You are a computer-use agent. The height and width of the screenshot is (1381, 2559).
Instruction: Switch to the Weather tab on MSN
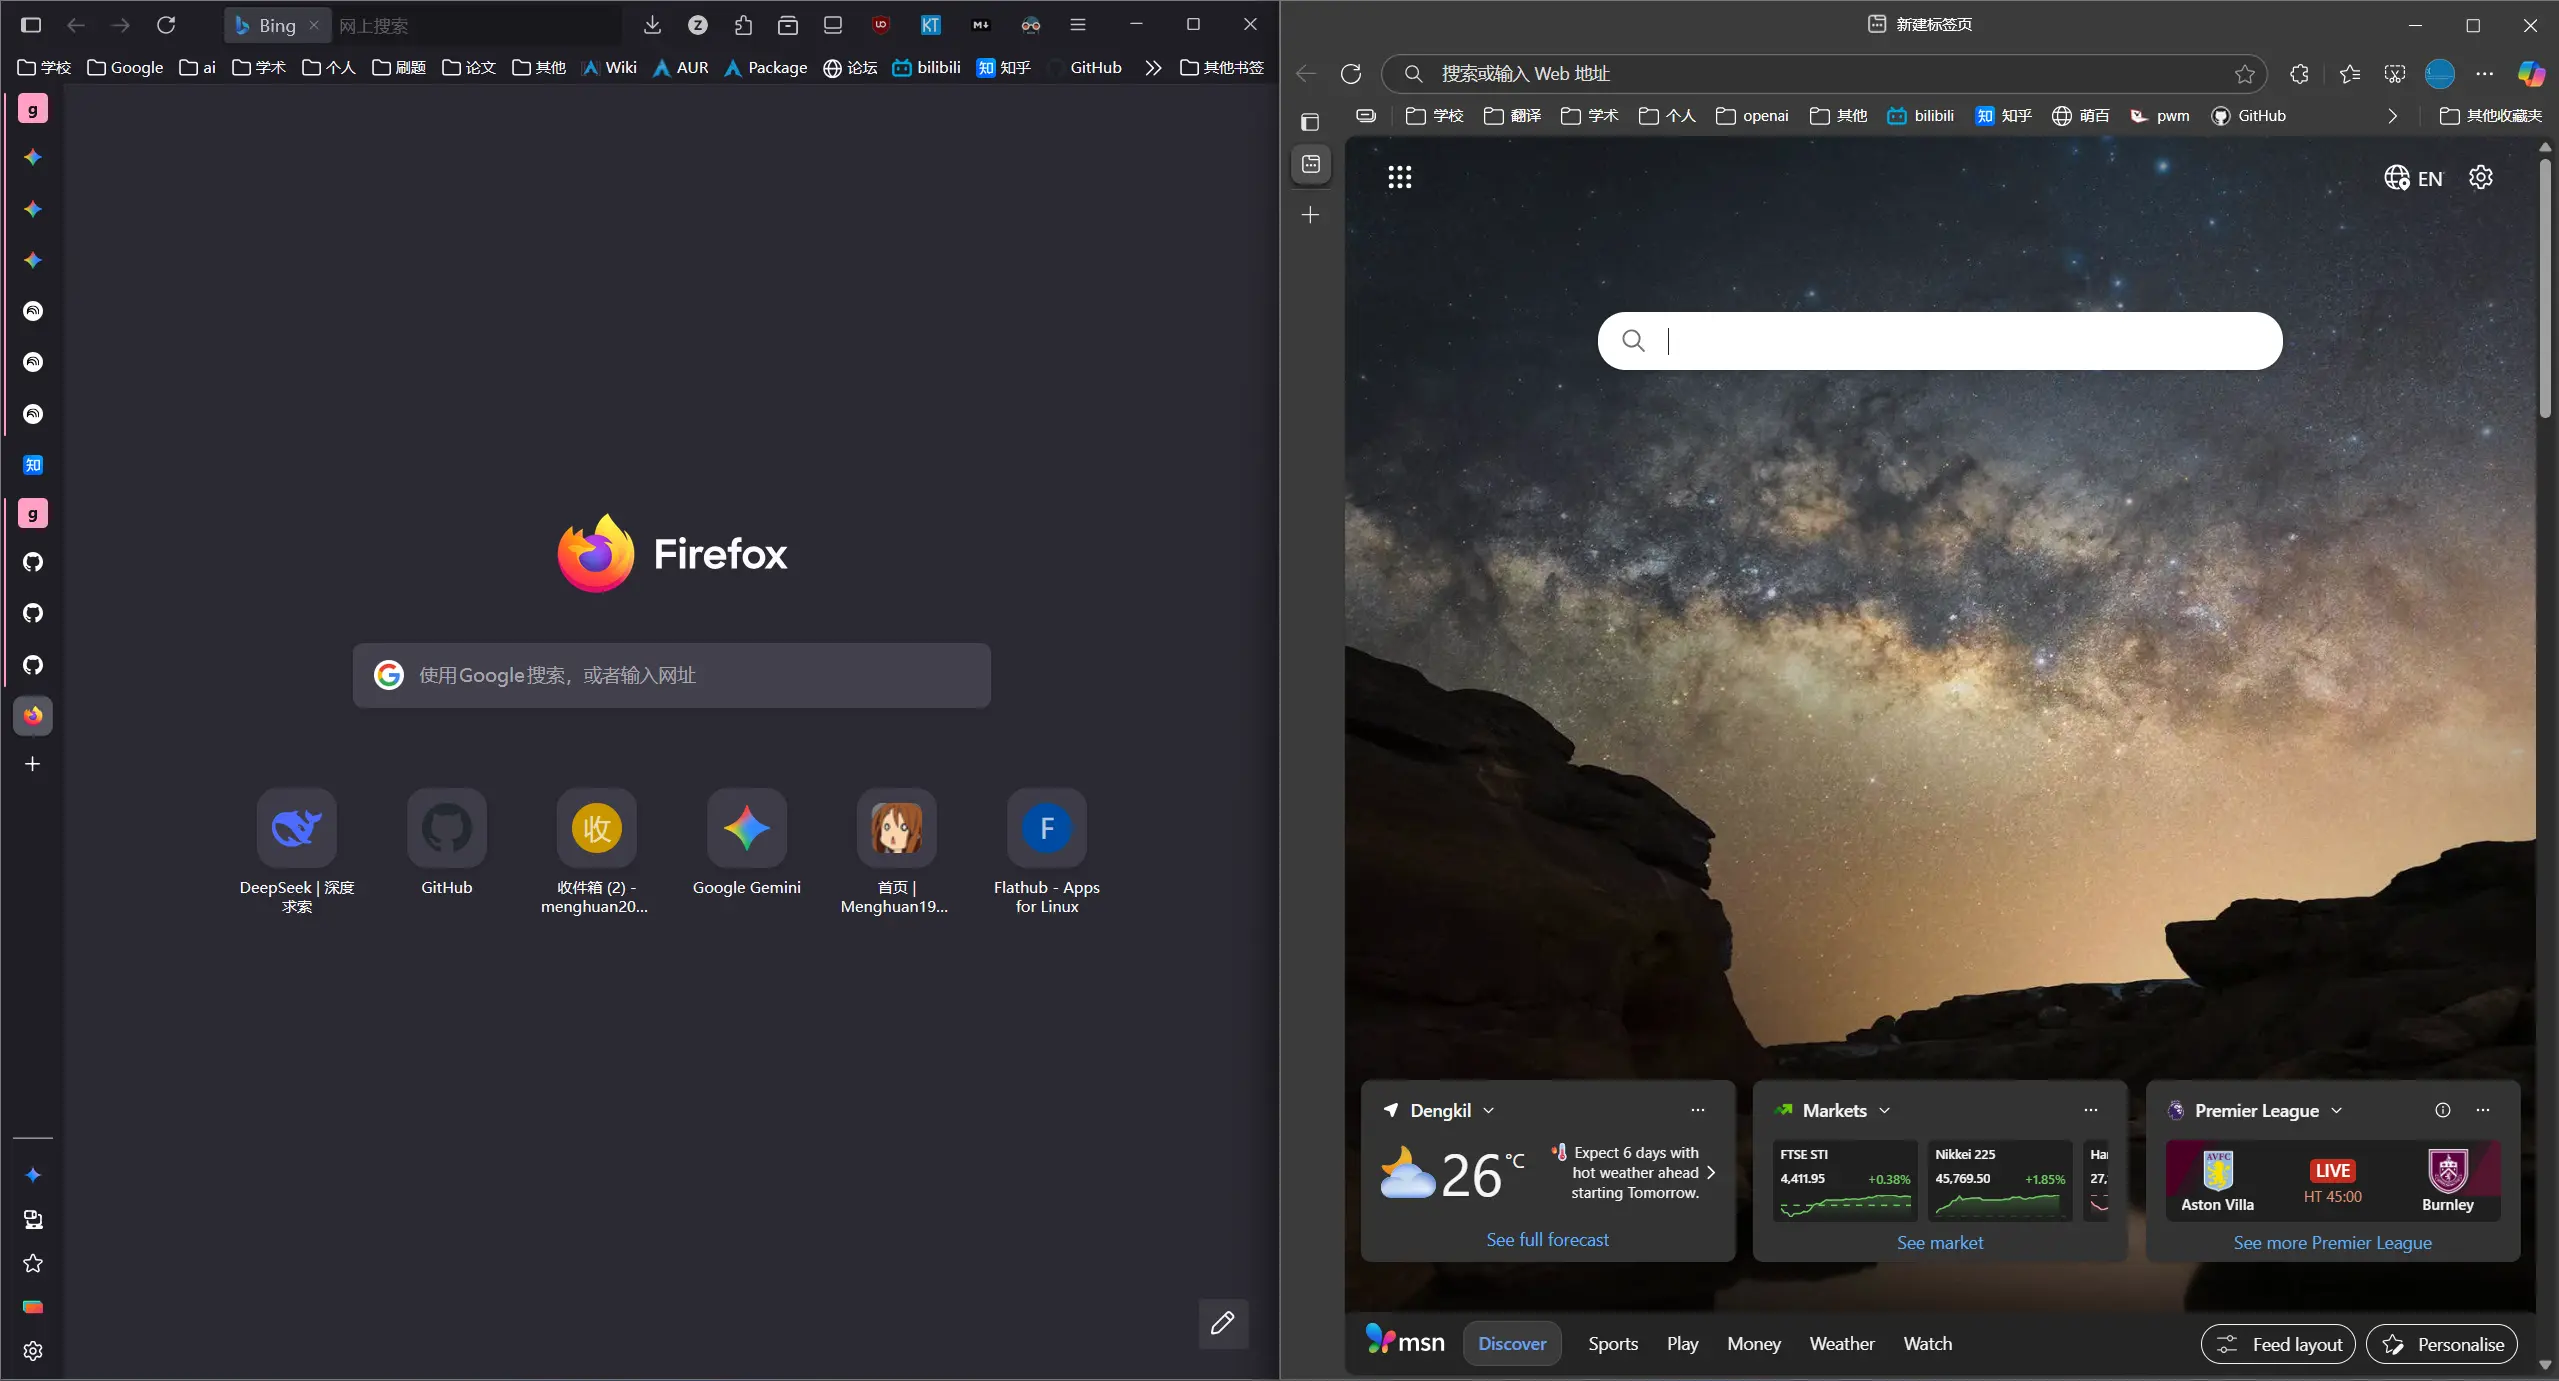click(x=1841, y=1343)
